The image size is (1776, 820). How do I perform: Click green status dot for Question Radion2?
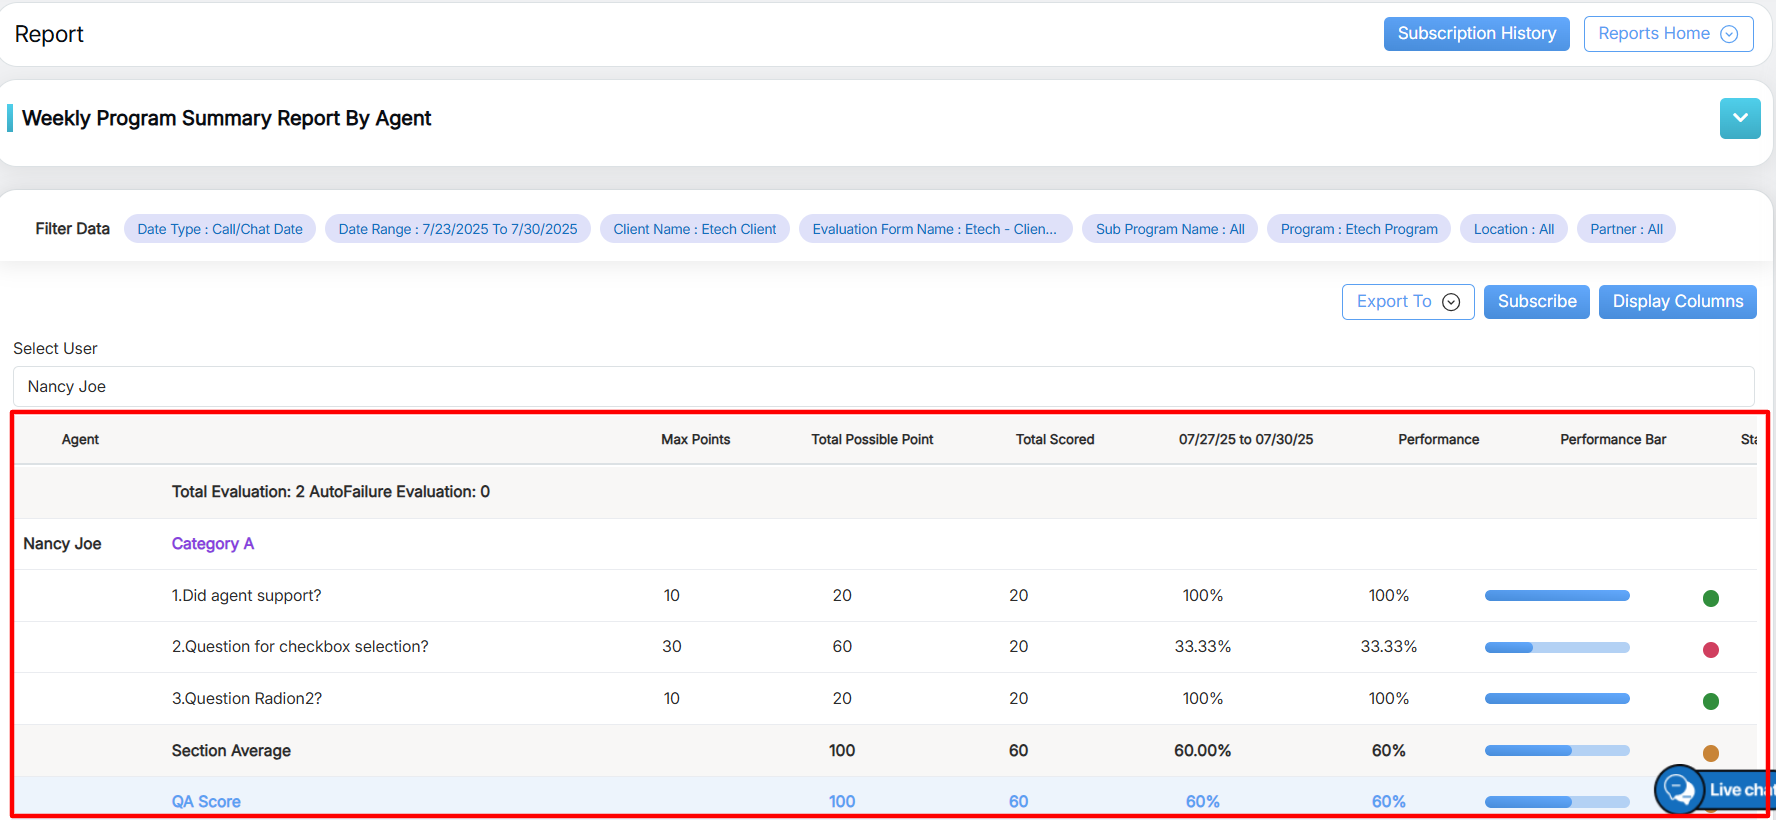coord(1710,701)
